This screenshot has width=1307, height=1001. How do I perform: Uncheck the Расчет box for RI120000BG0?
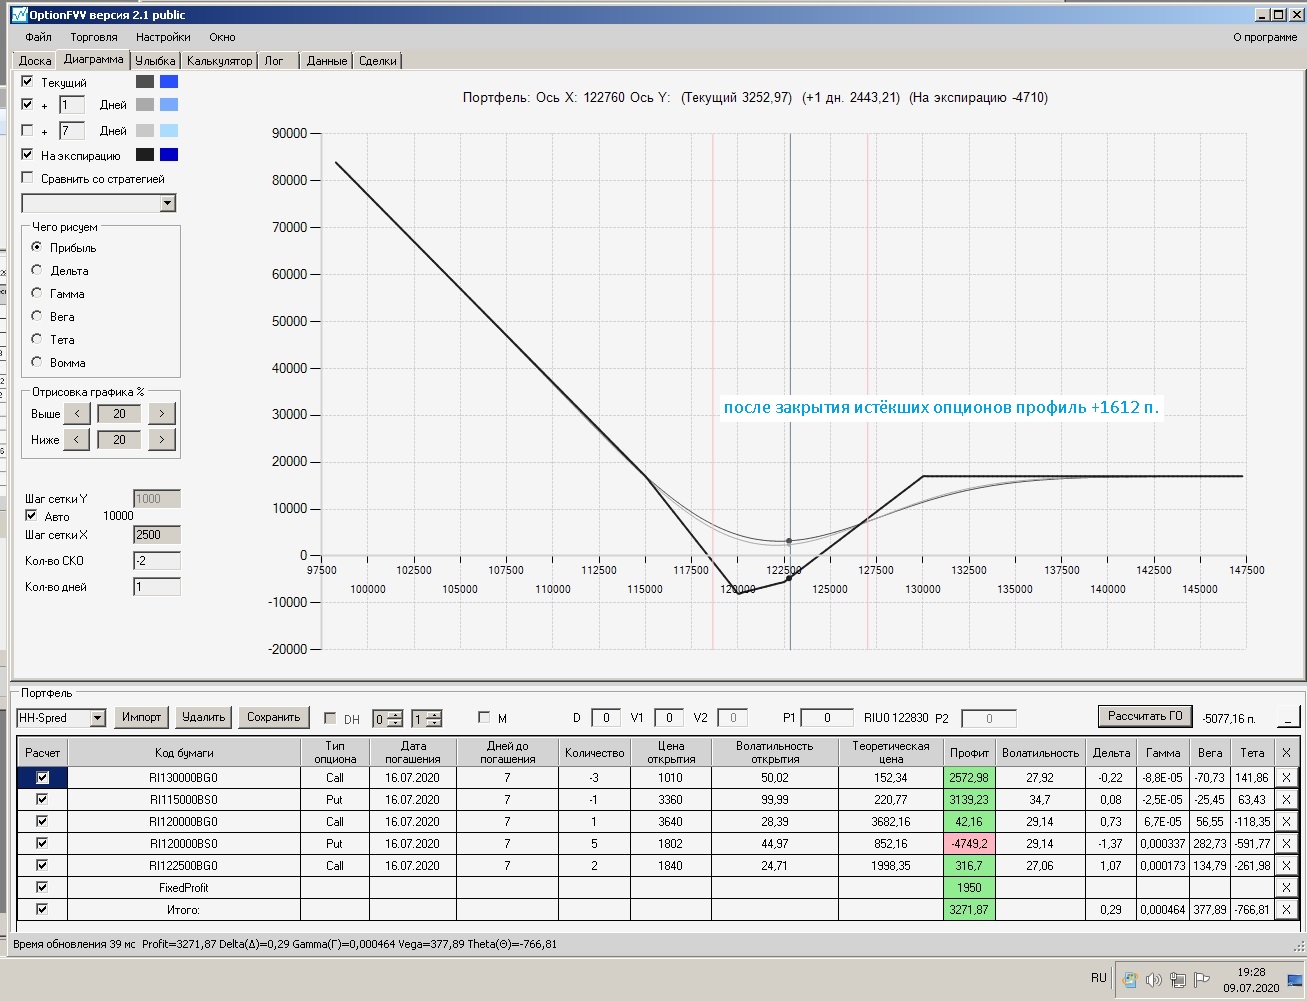[42, 821]
